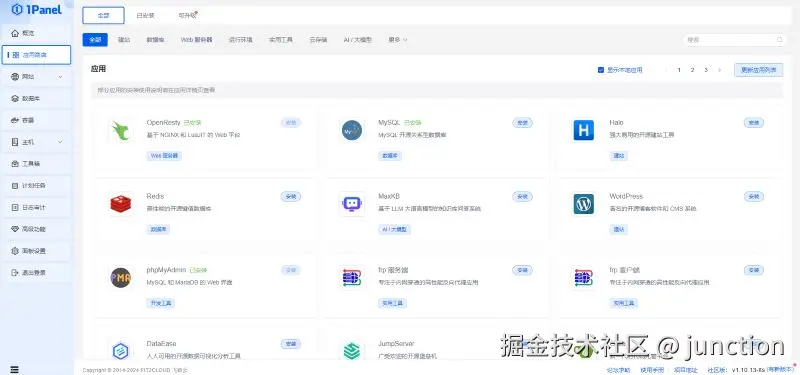Click the Website globe icon in sidebar
Screen dimensions: 800x375
click(15, 77)
